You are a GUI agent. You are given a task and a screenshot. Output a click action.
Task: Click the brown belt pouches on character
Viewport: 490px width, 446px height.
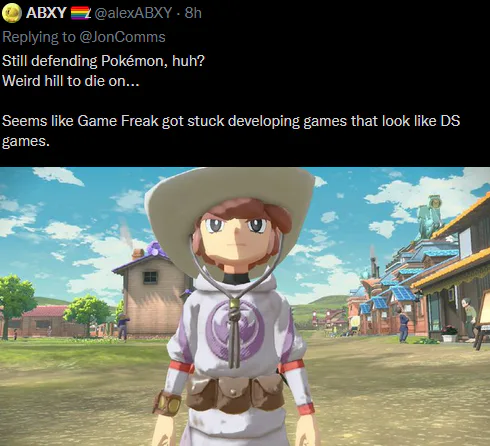click(x=235, y=393)
